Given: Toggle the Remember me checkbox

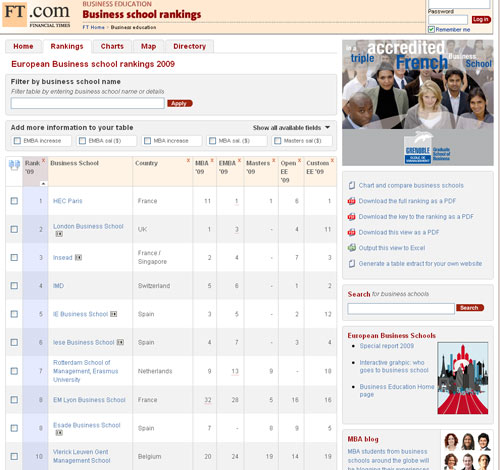Looking at the screenshot, I should tap(431, 30).
